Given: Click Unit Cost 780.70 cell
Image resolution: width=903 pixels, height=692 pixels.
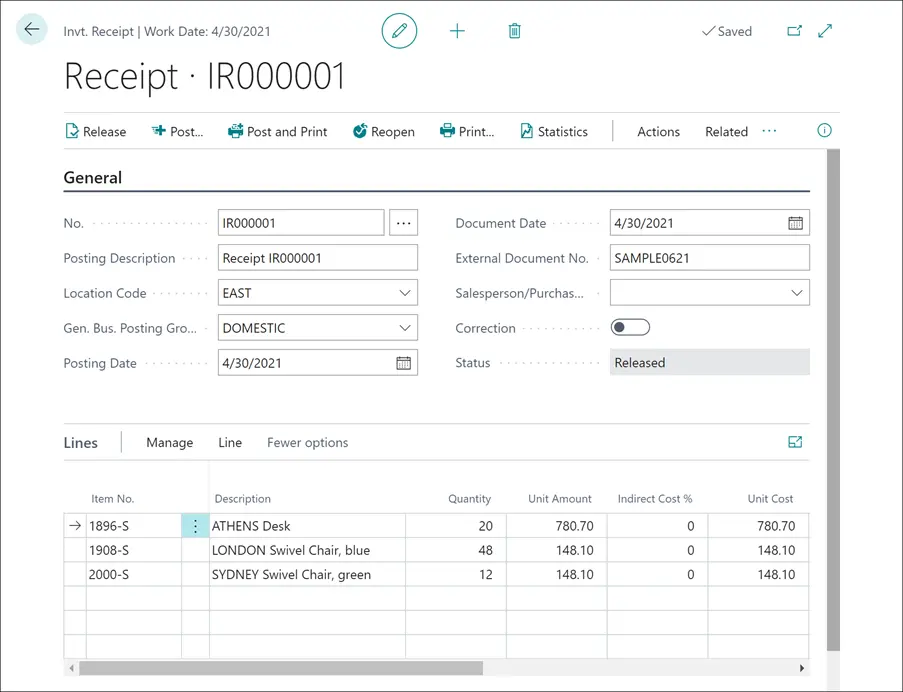Looking at the screenshot, I should pyautogui.click(x=758, y=526).
